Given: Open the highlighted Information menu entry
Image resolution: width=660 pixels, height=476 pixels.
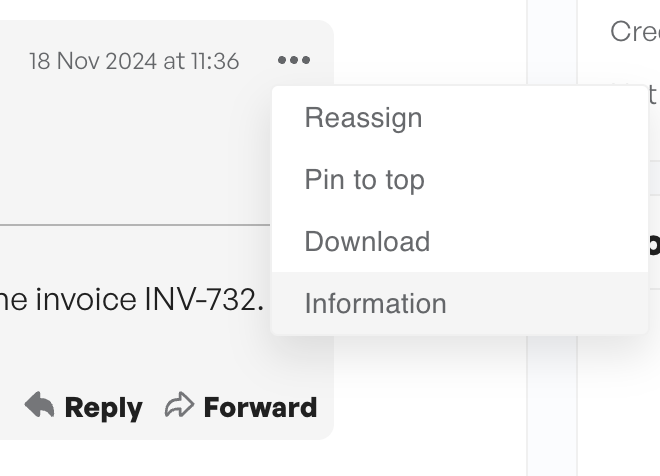Looking at the screenshot, I should tap(460, 303).
